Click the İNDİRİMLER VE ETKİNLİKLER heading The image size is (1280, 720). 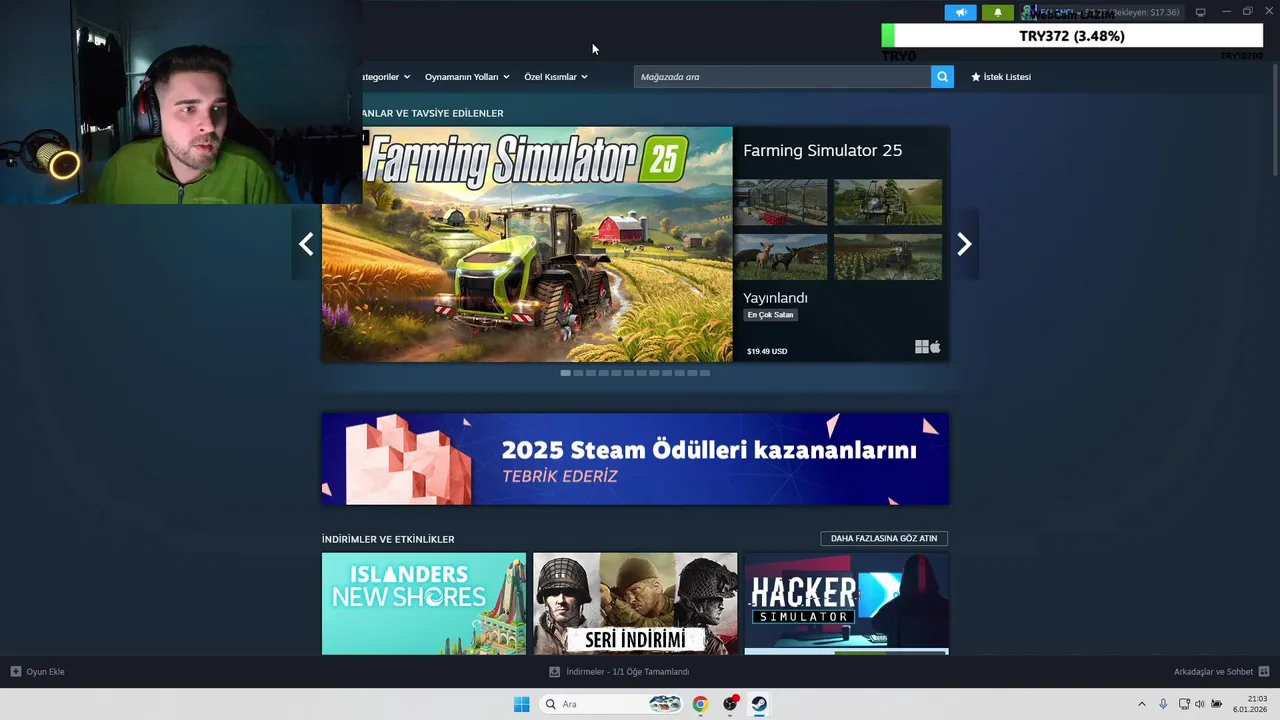point(388,539)
